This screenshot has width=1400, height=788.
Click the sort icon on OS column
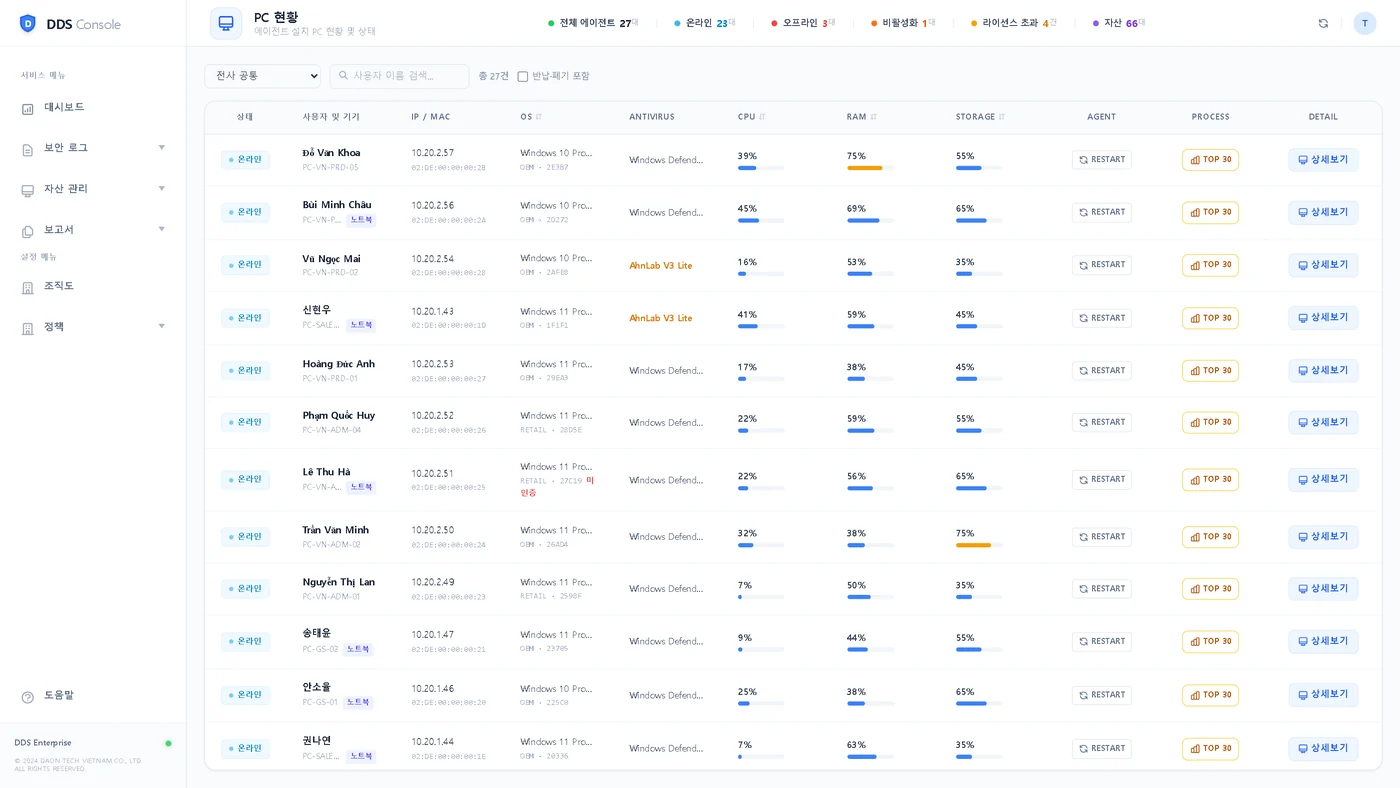(539, 117)
